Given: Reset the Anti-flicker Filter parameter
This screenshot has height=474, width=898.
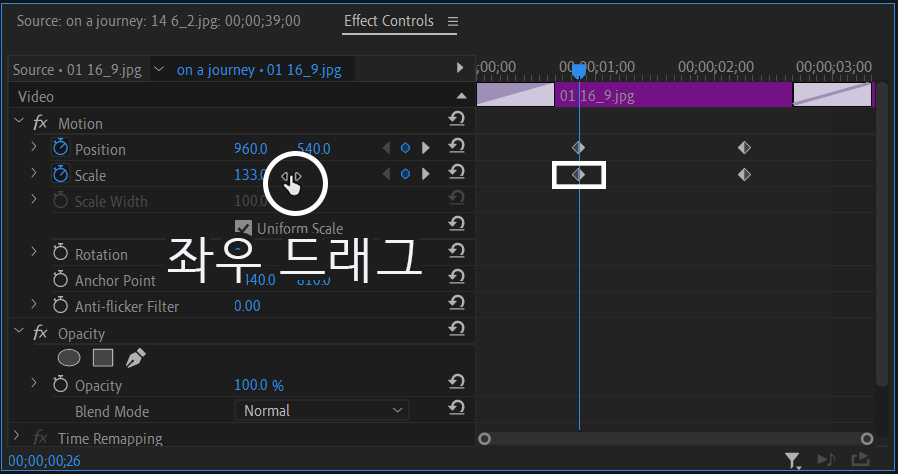Looking at the screenshot, I should coord(456,302).
